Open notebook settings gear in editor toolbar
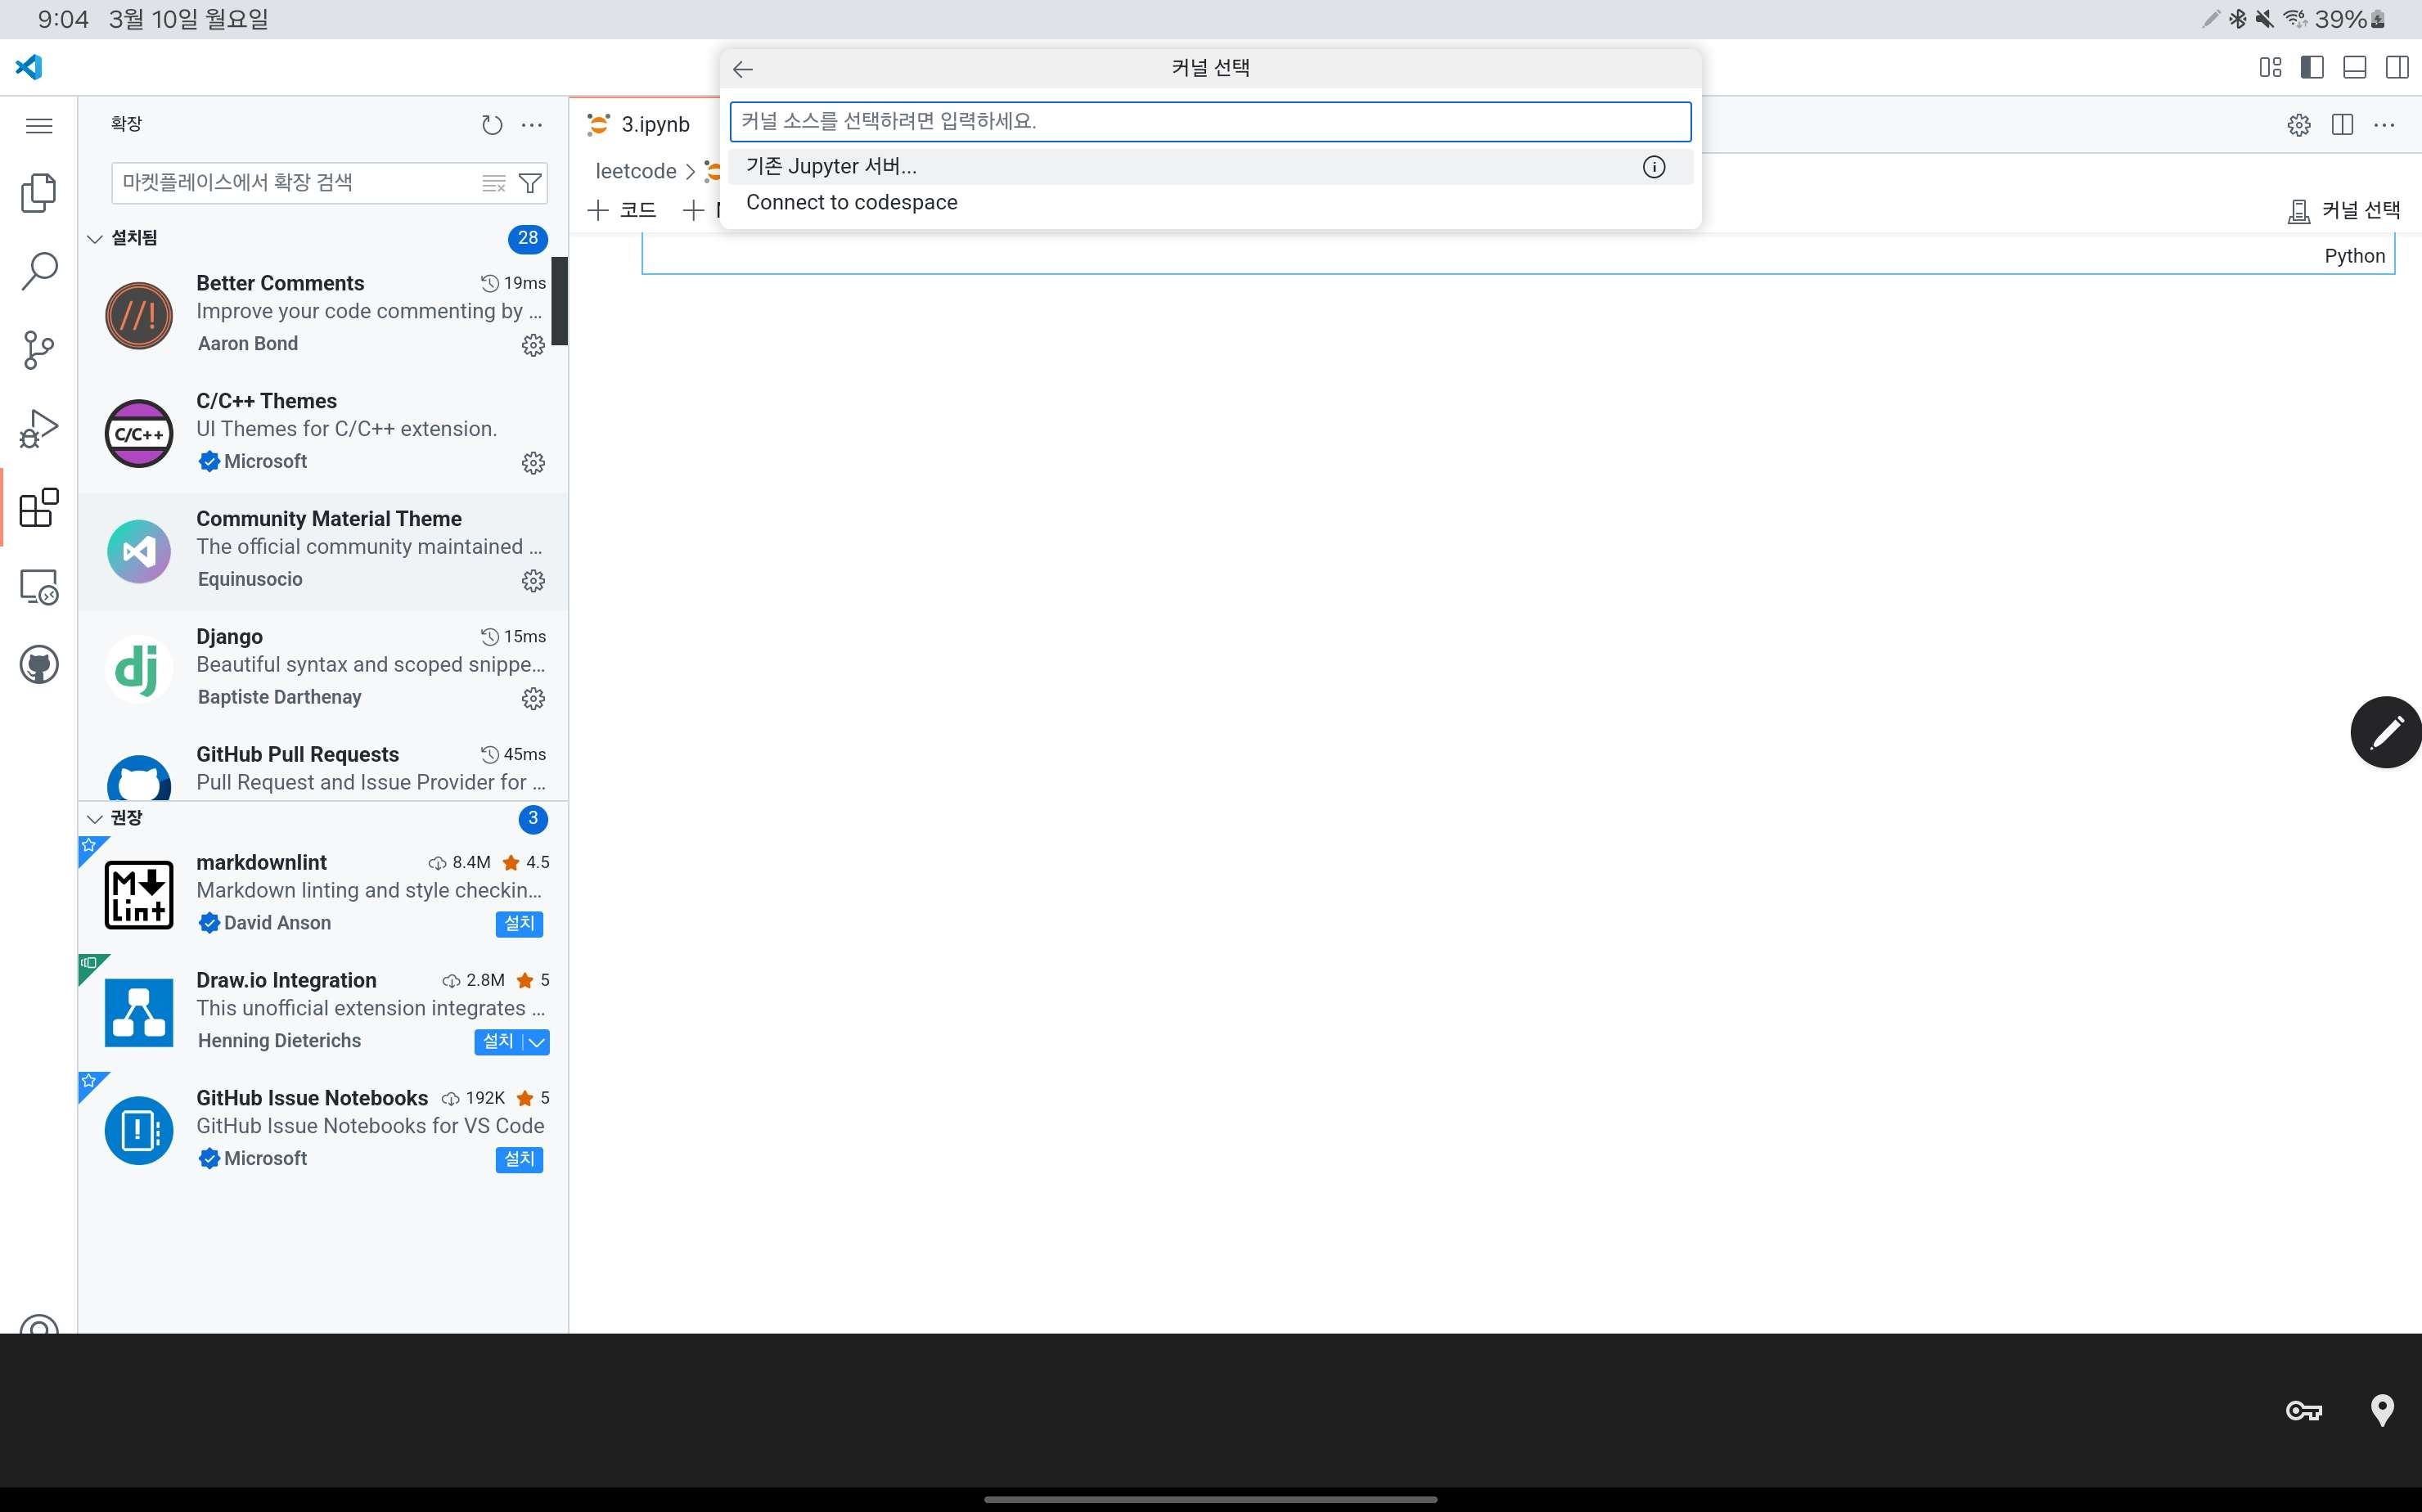The image size is (2422, 1512). [2299, 125]
